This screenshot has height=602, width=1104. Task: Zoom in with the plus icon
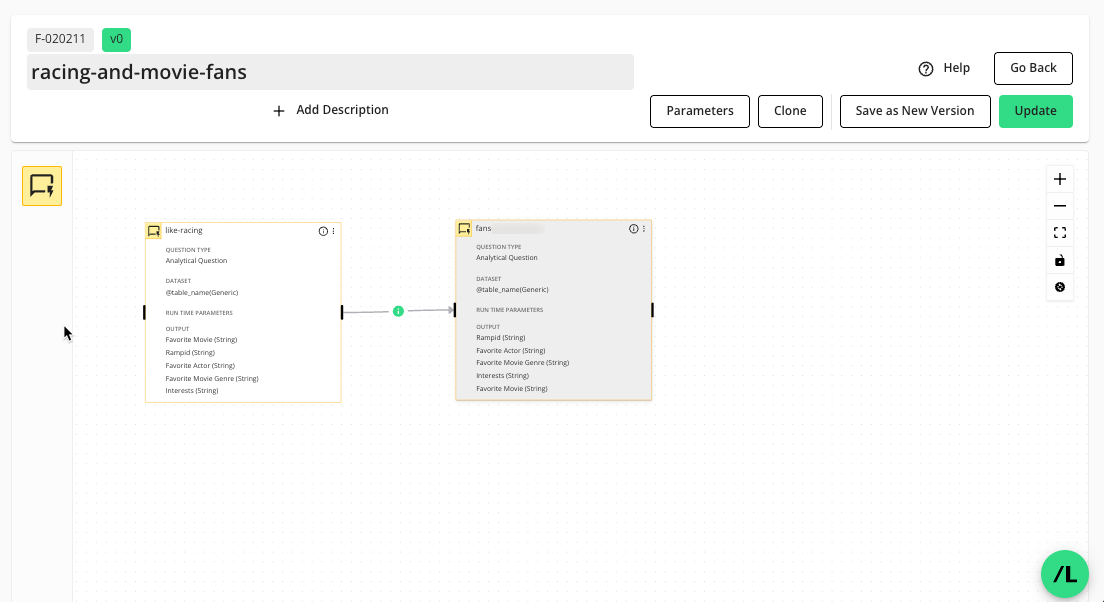1060,178
